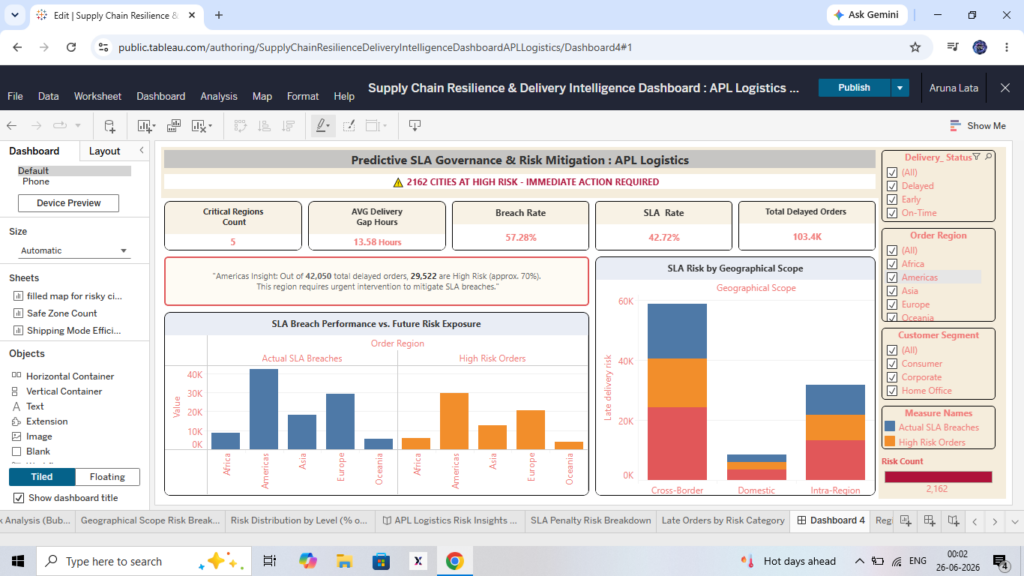Uncheck On-Time in Delivery_Status filter
The width and height of the screenshot is (1024, 576).
(892, 213)
